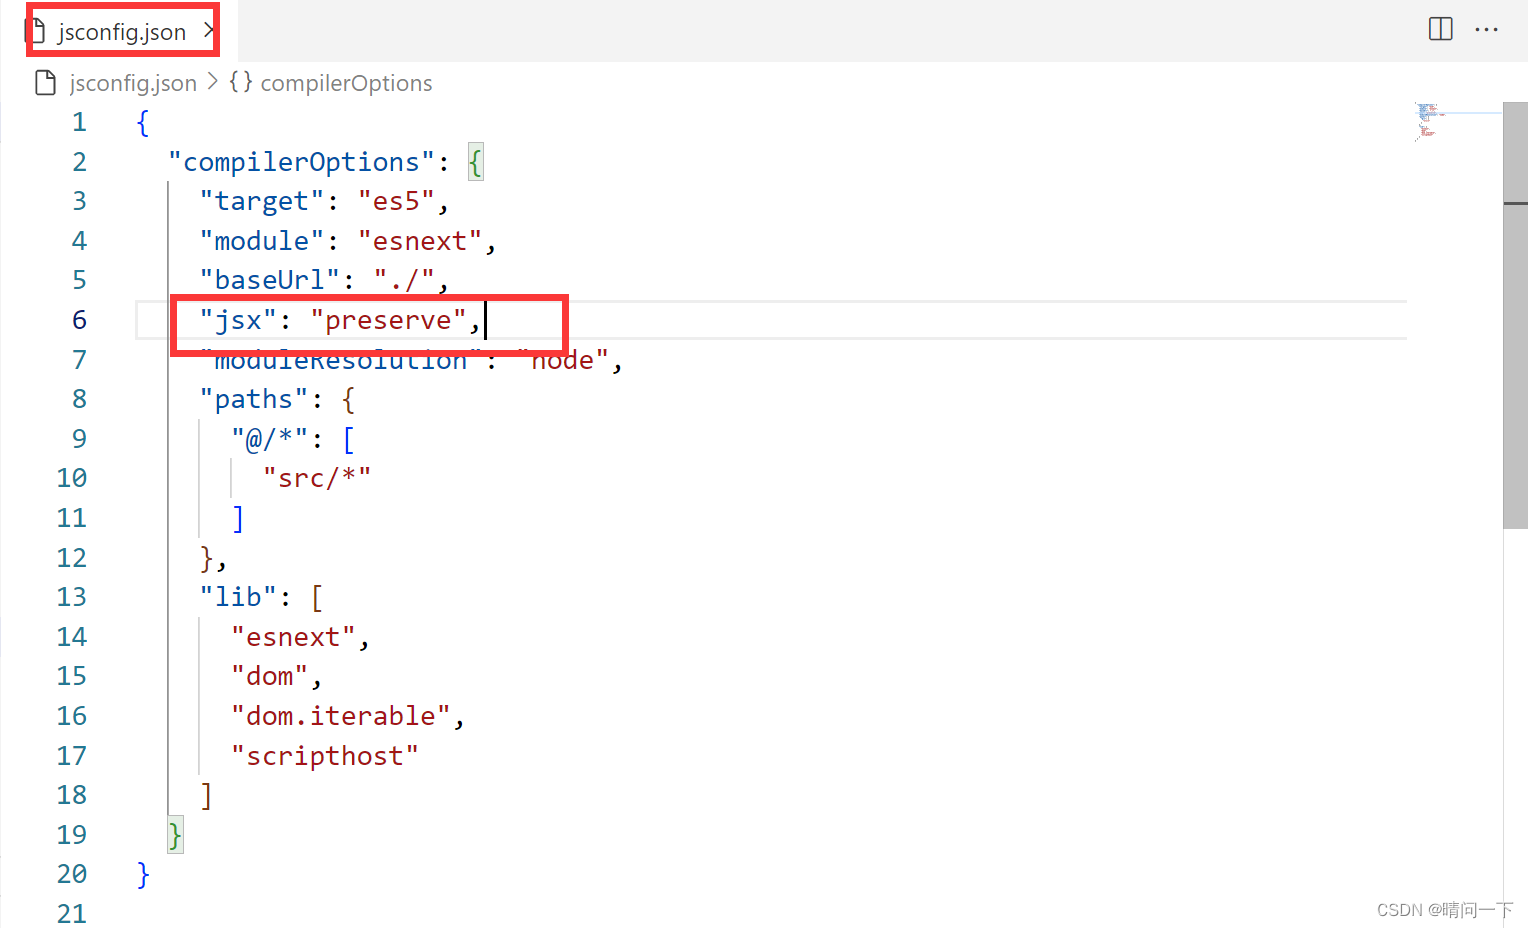Image resolution: width=1529 pixels, height=928 pixels.
Task: Open the Split Editor icon
Action: click(1440, 29)
